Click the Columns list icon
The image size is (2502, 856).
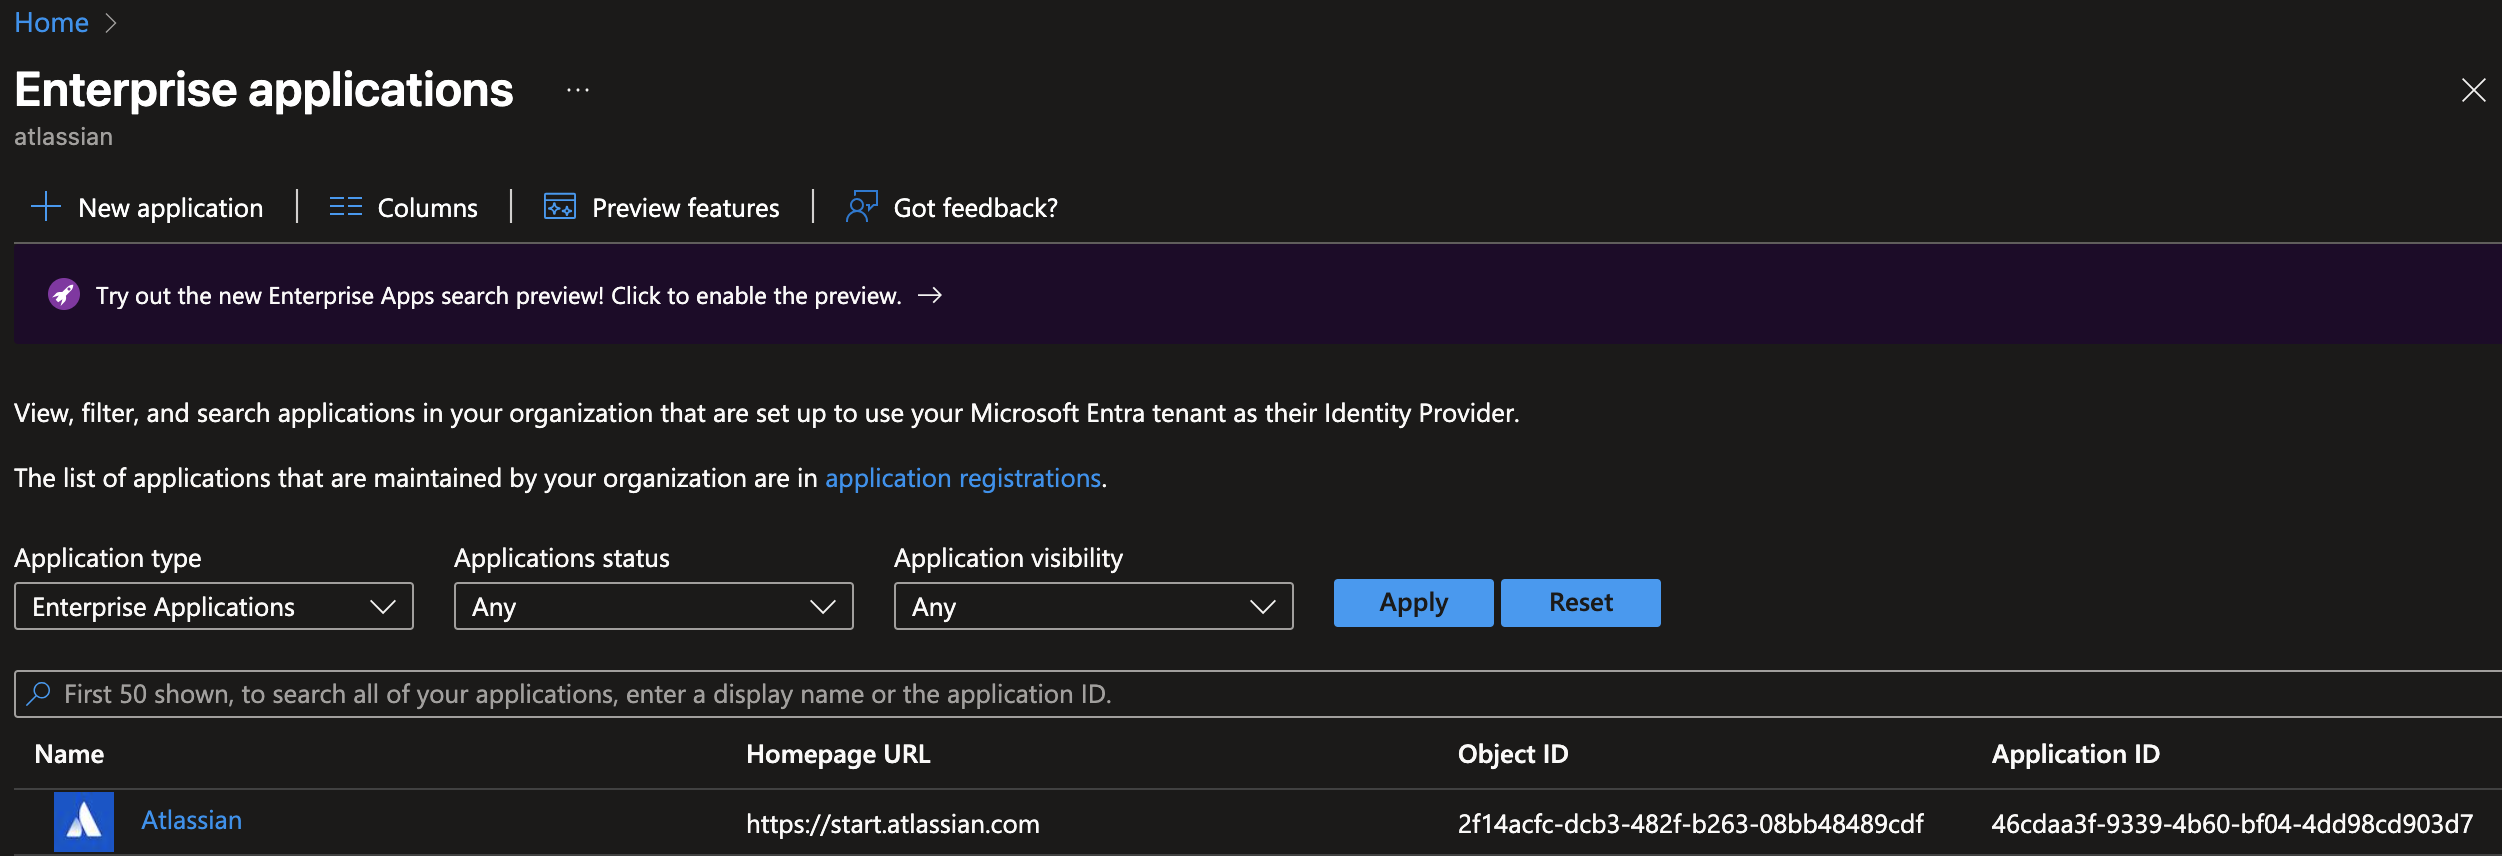(345, 207)
